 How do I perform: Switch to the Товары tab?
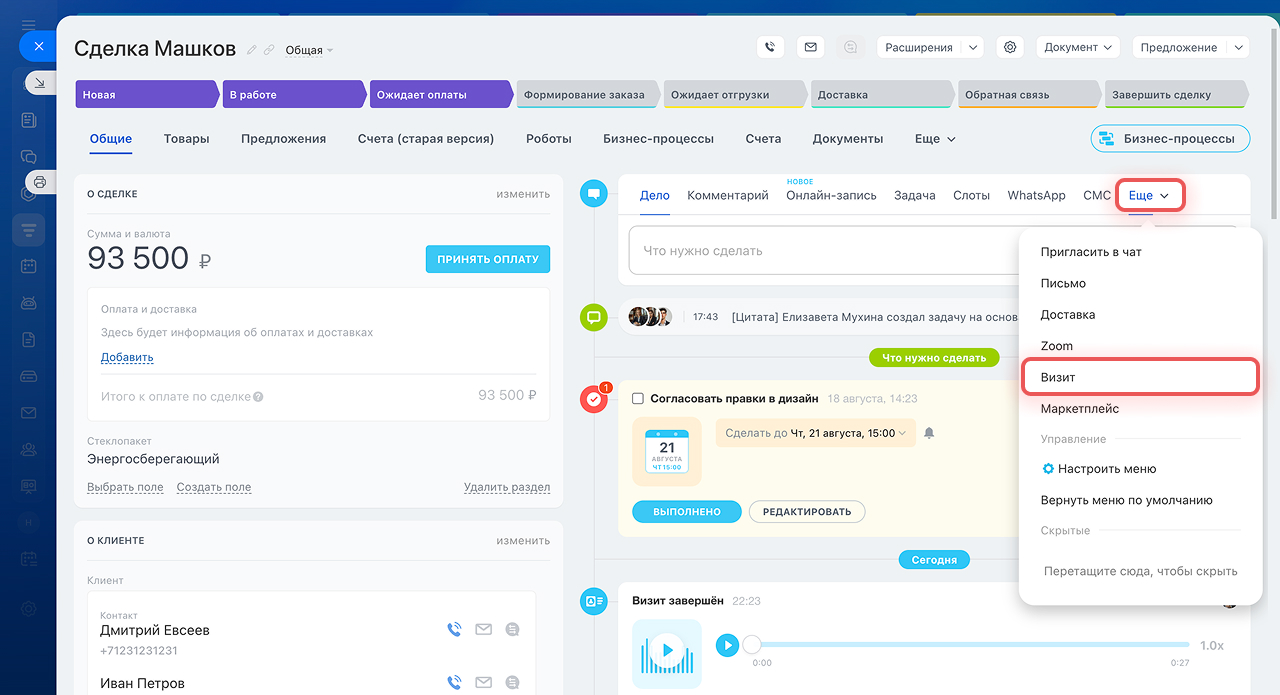click(x=186, y=139)
